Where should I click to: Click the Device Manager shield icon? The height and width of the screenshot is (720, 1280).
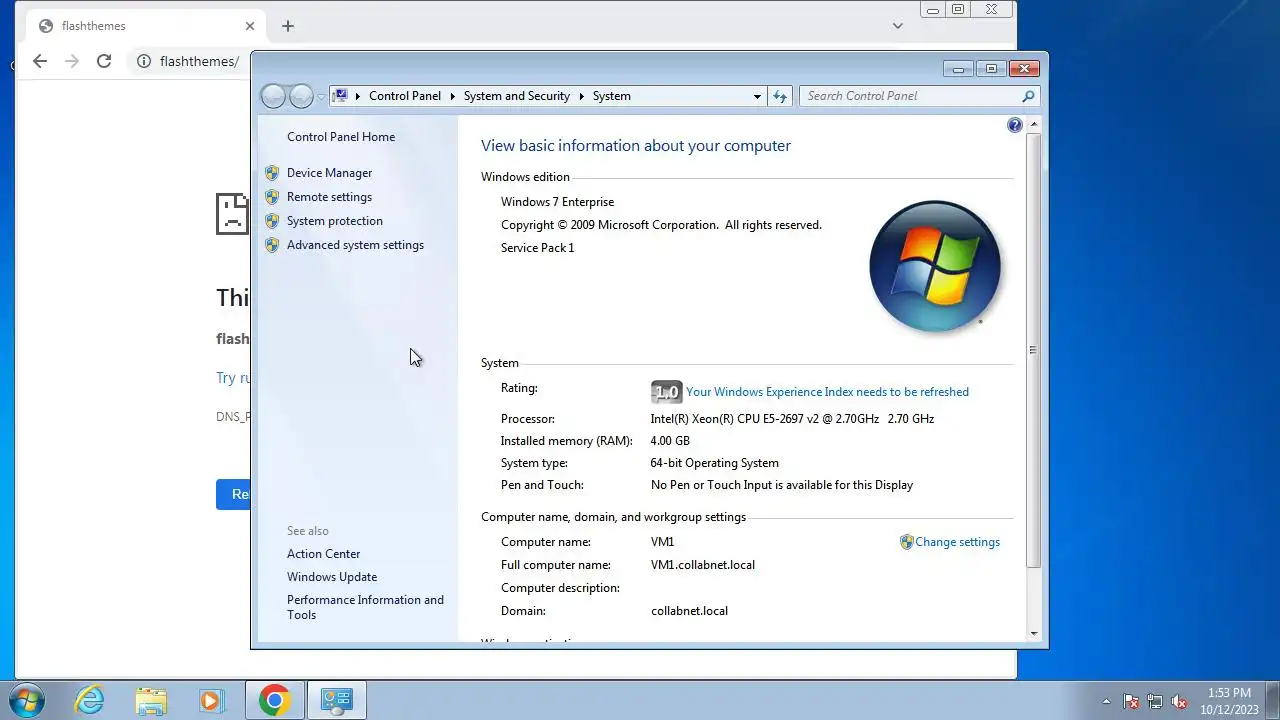pyautogui.click(x=272, y=173)
